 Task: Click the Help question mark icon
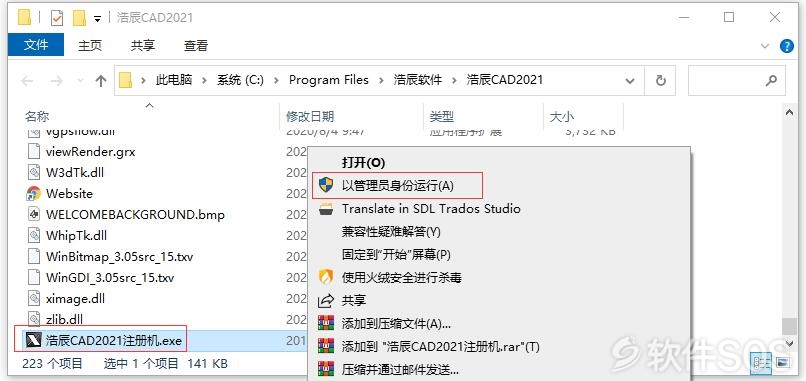[786, 46]
